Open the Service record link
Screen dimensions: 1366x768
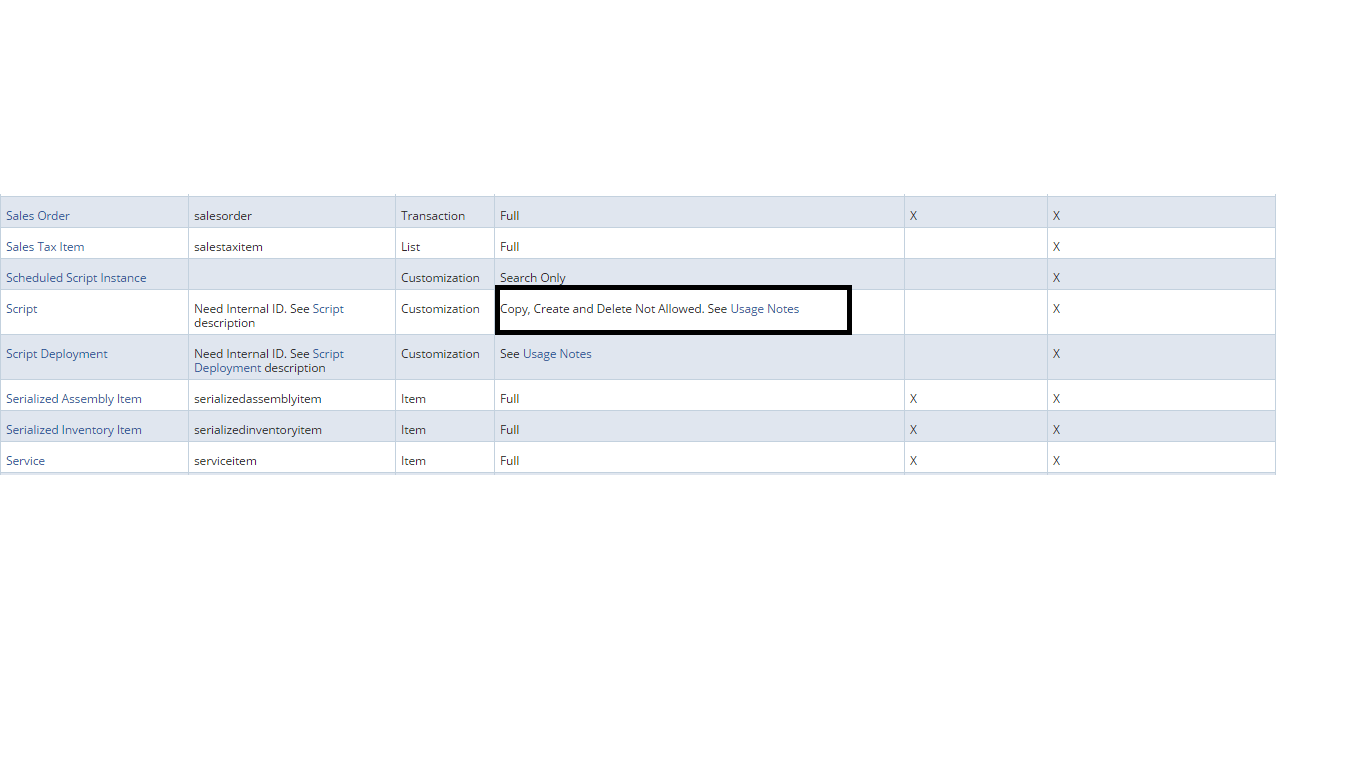pos(25,461)
